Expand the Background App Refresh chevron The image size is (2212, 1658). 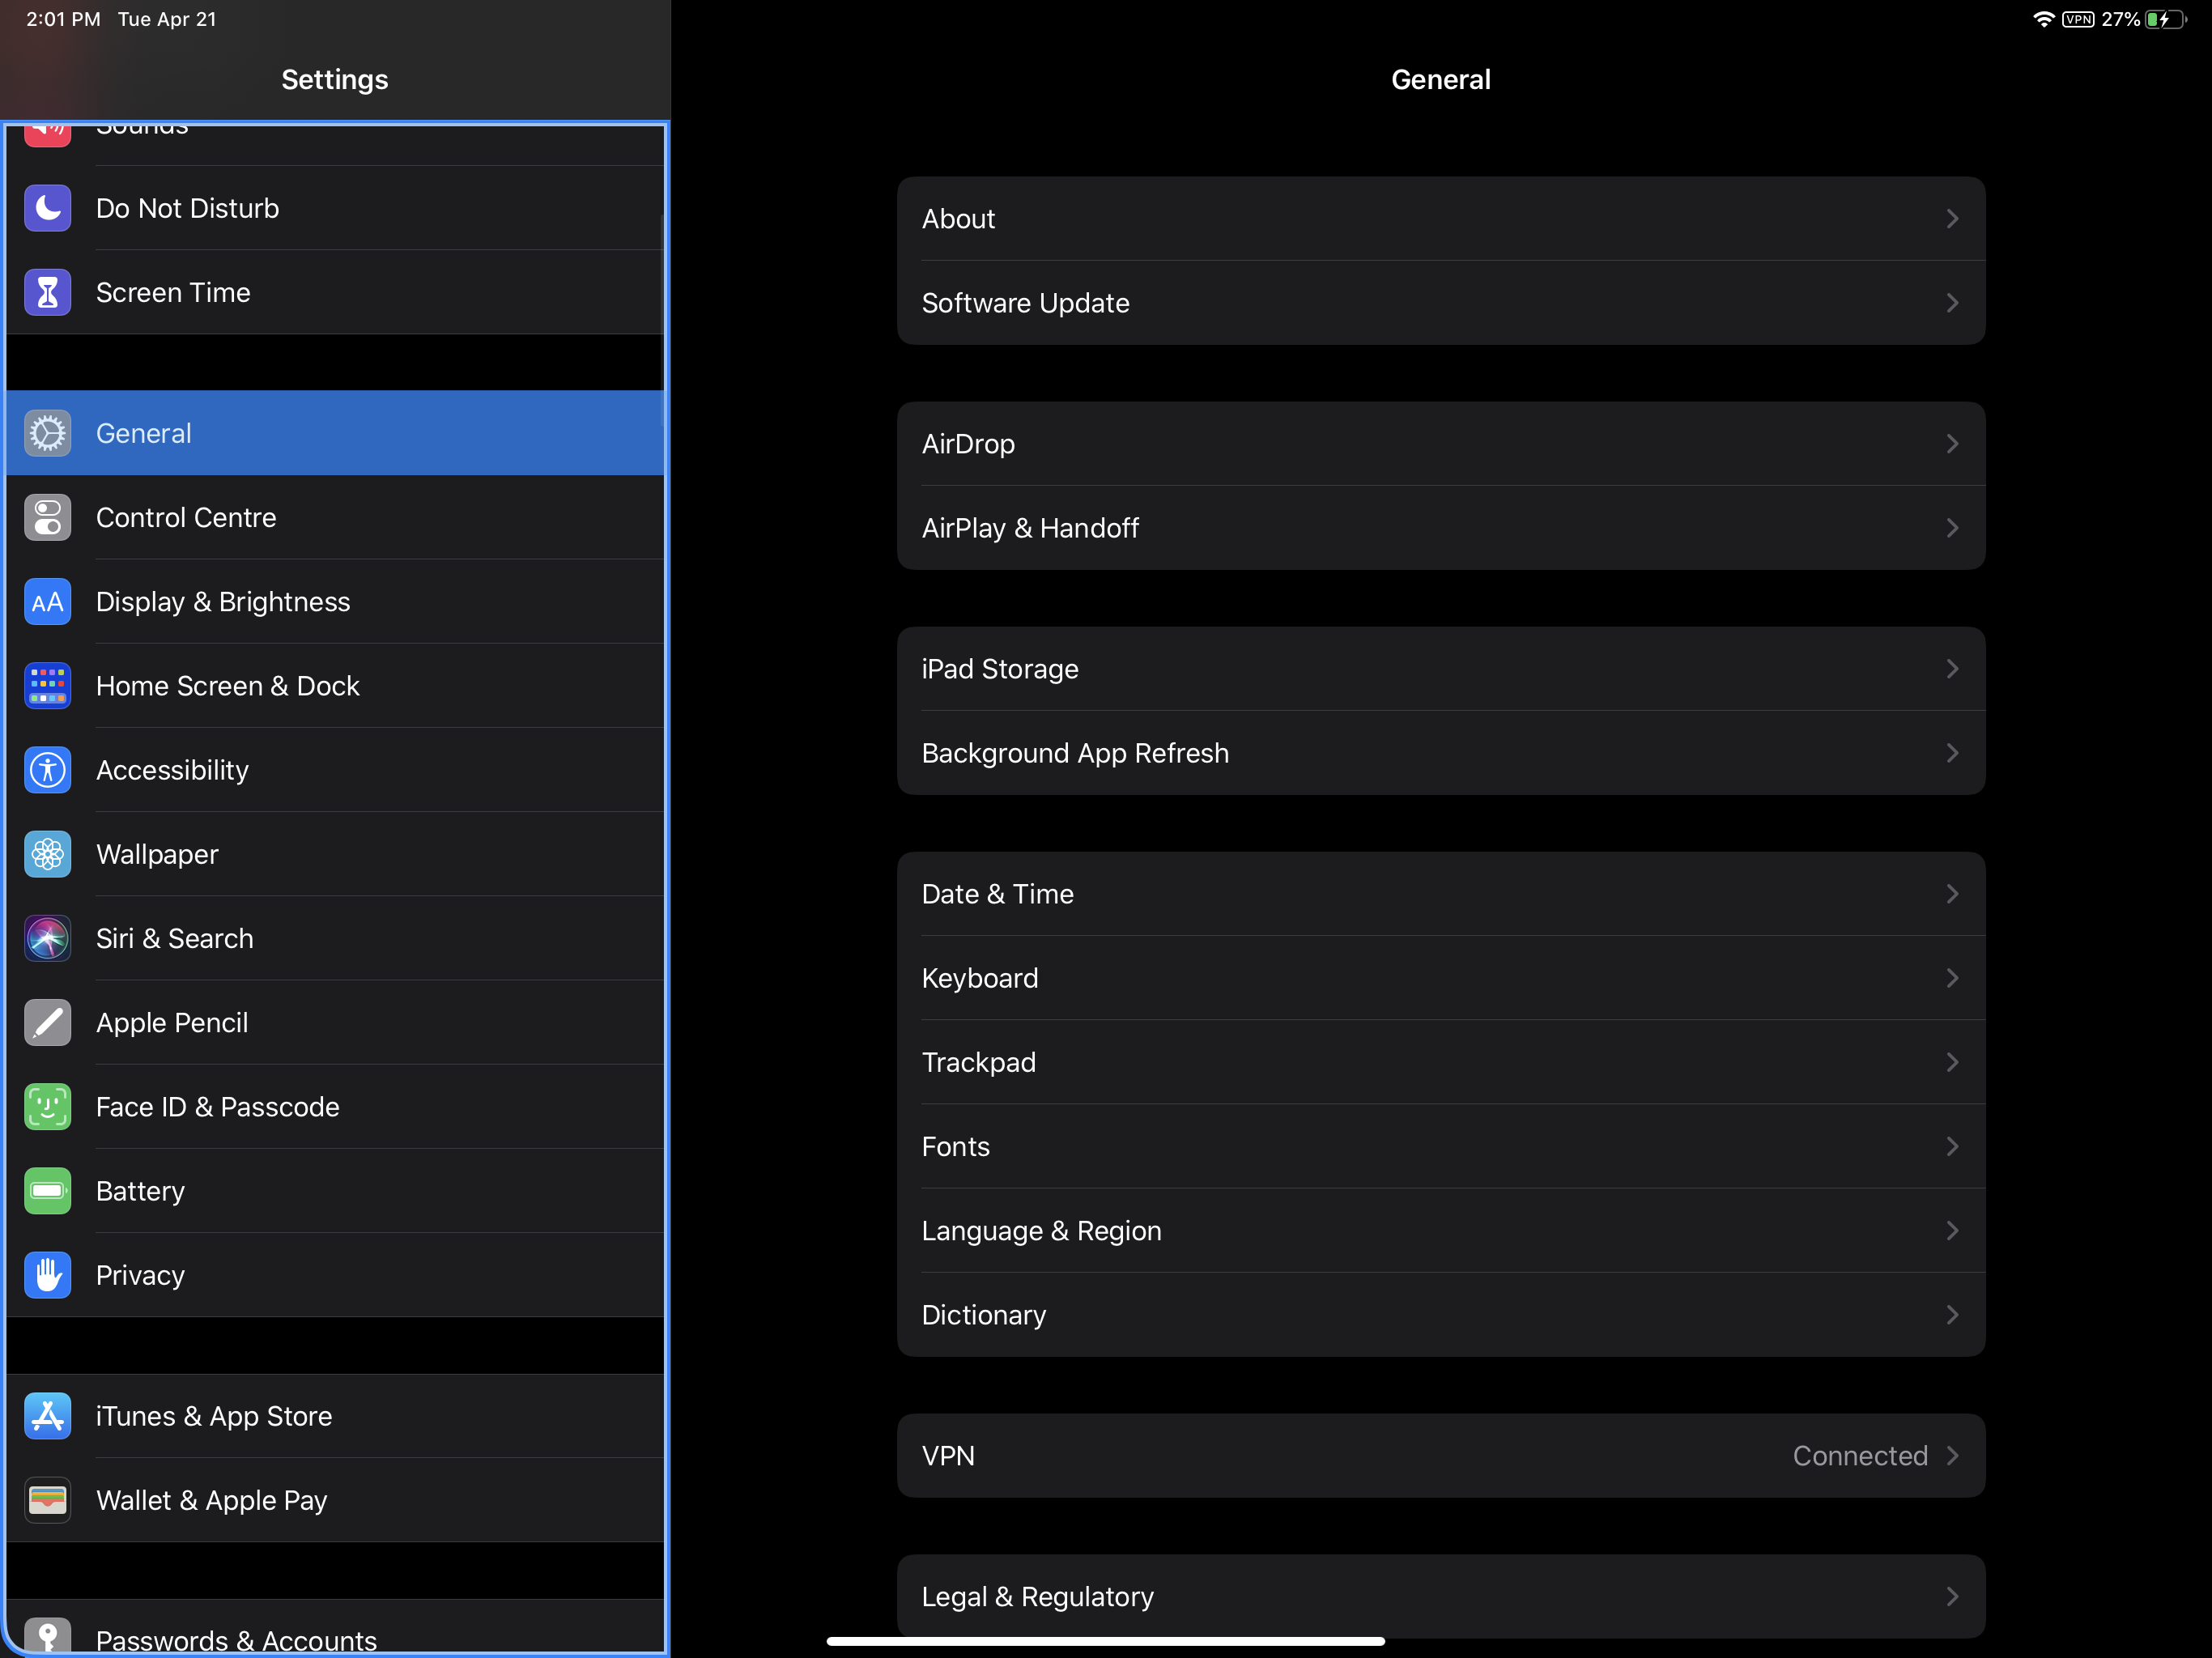[x=1952, y=753]
